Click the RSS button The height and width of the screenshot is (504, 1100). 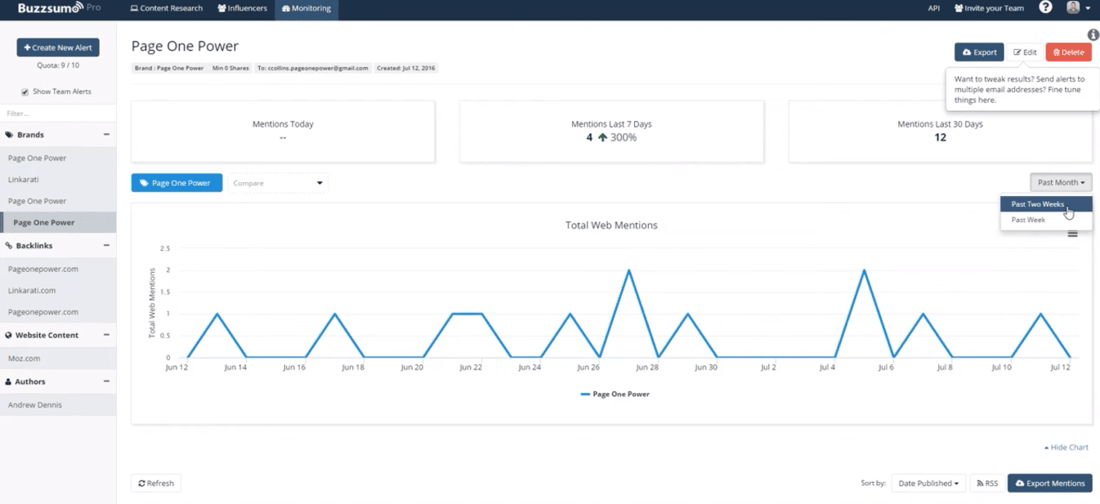(x=987, y=483)
